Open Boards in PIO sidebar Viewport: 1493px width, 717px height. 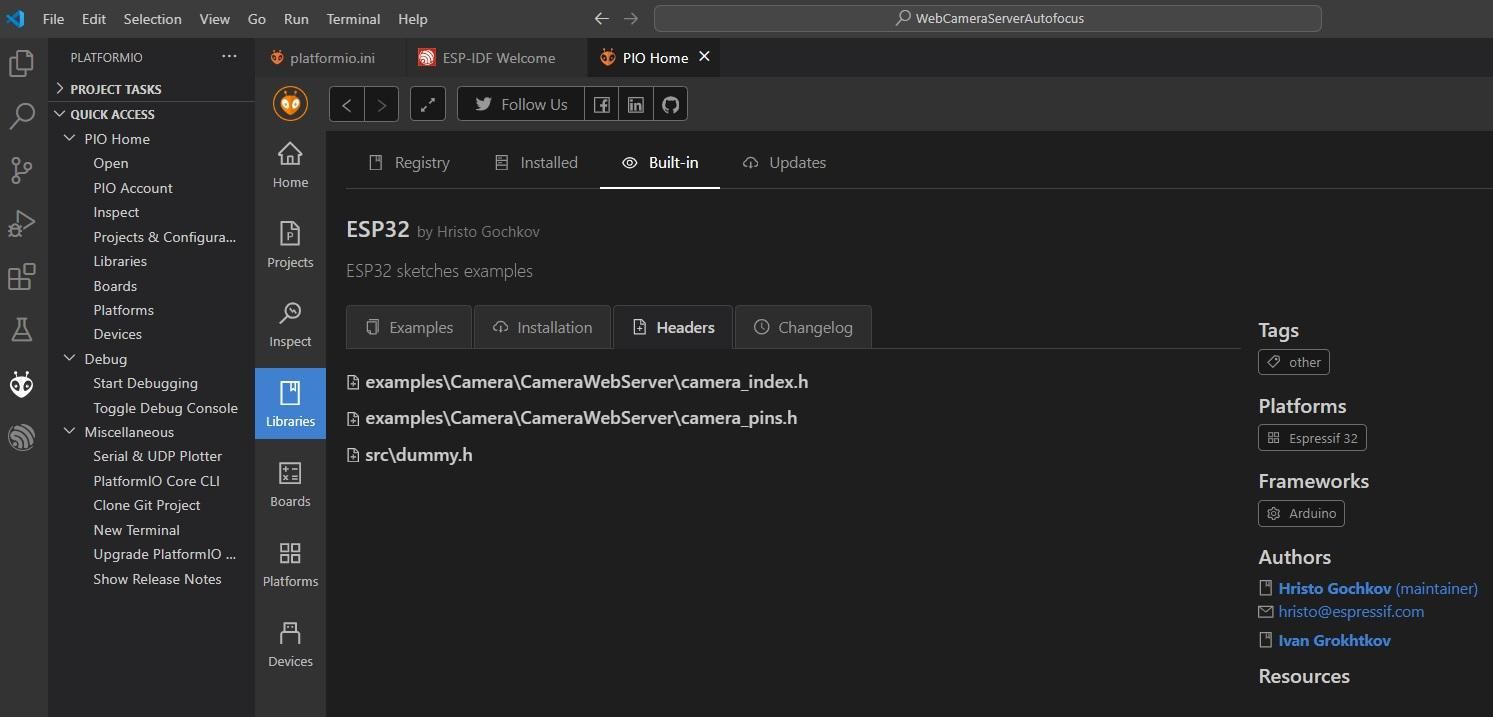point(290,484)
